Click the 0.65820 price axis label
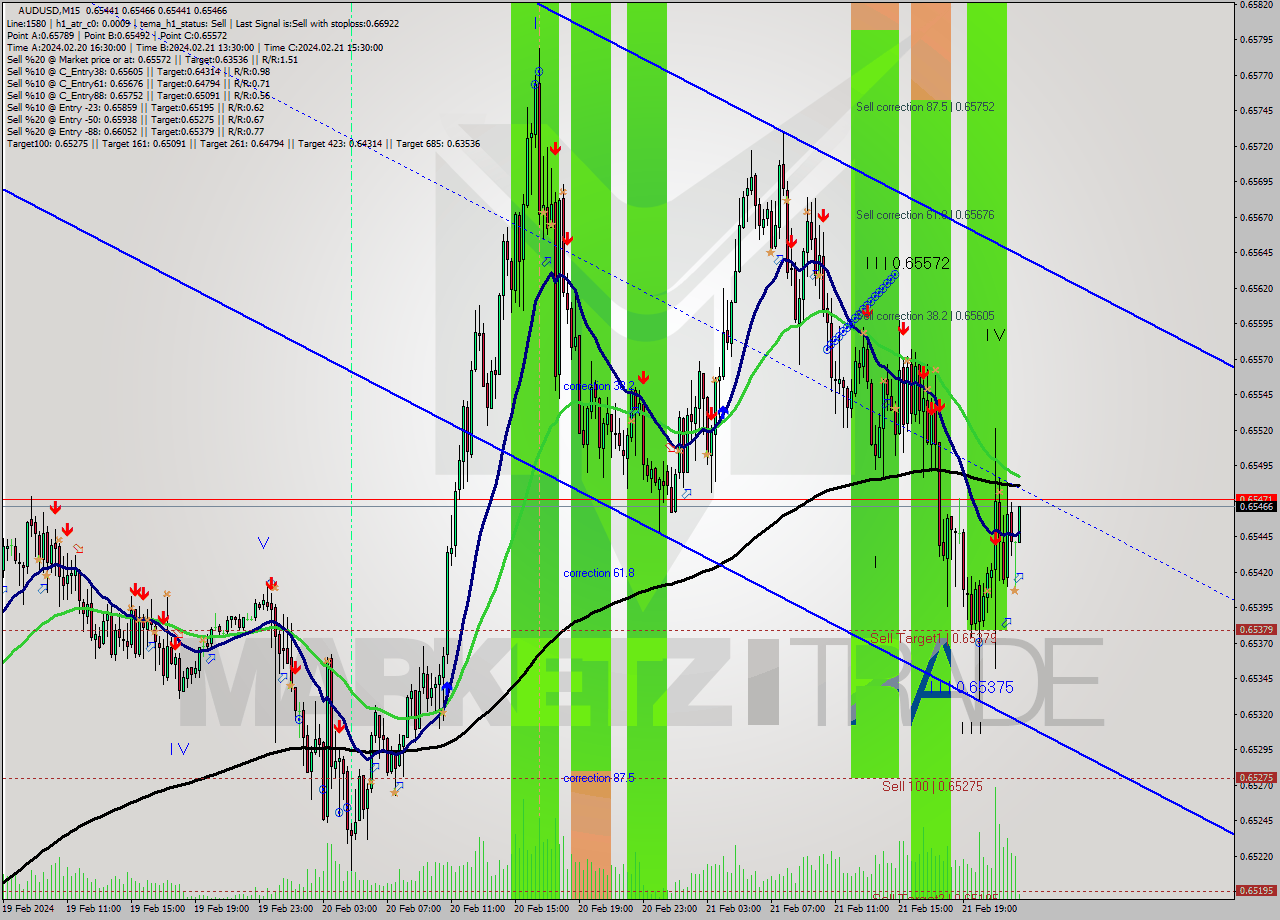 click(x=1256, y=4)
